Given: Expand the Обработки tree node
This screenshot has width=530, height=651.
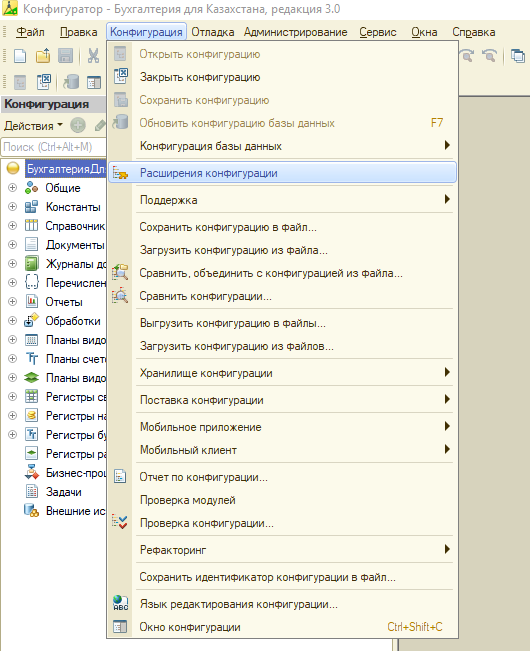Looking at the screenshot, I should [12, 321].
